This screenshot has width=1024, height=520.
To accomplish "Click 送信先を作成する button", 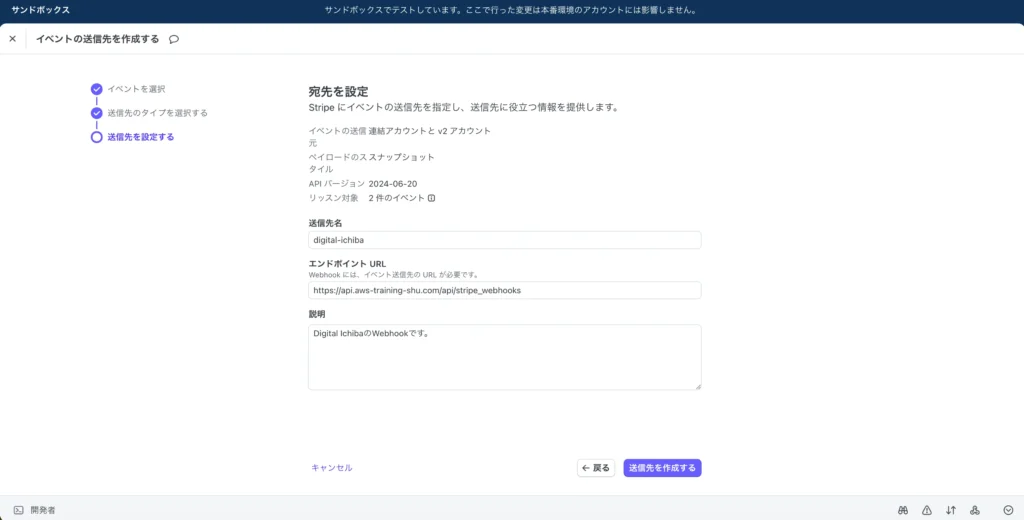I will pos(662,468).
